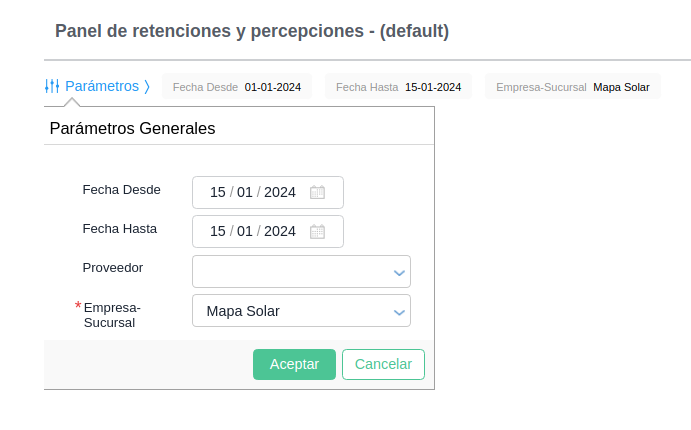Click the year 2024 in Fecha Hasta

point(280,231)
